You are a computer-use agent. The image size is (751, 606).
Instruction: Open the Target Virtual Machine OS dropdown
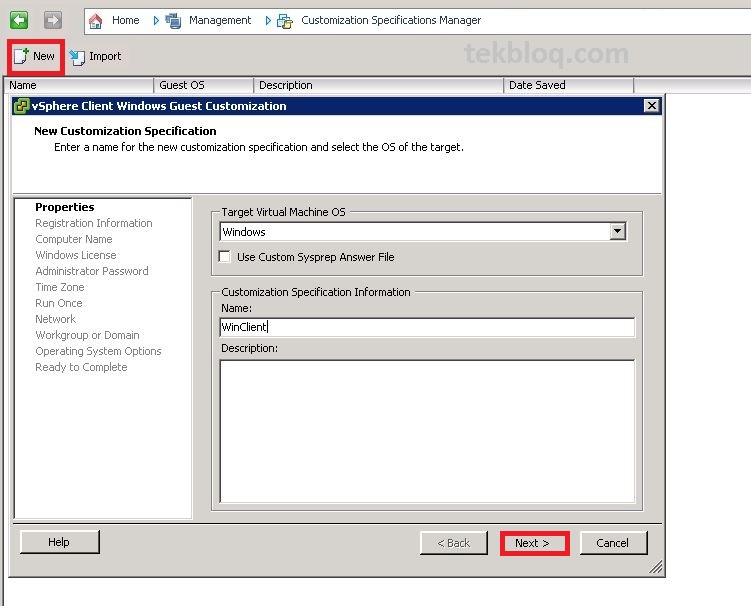point(617,231)
